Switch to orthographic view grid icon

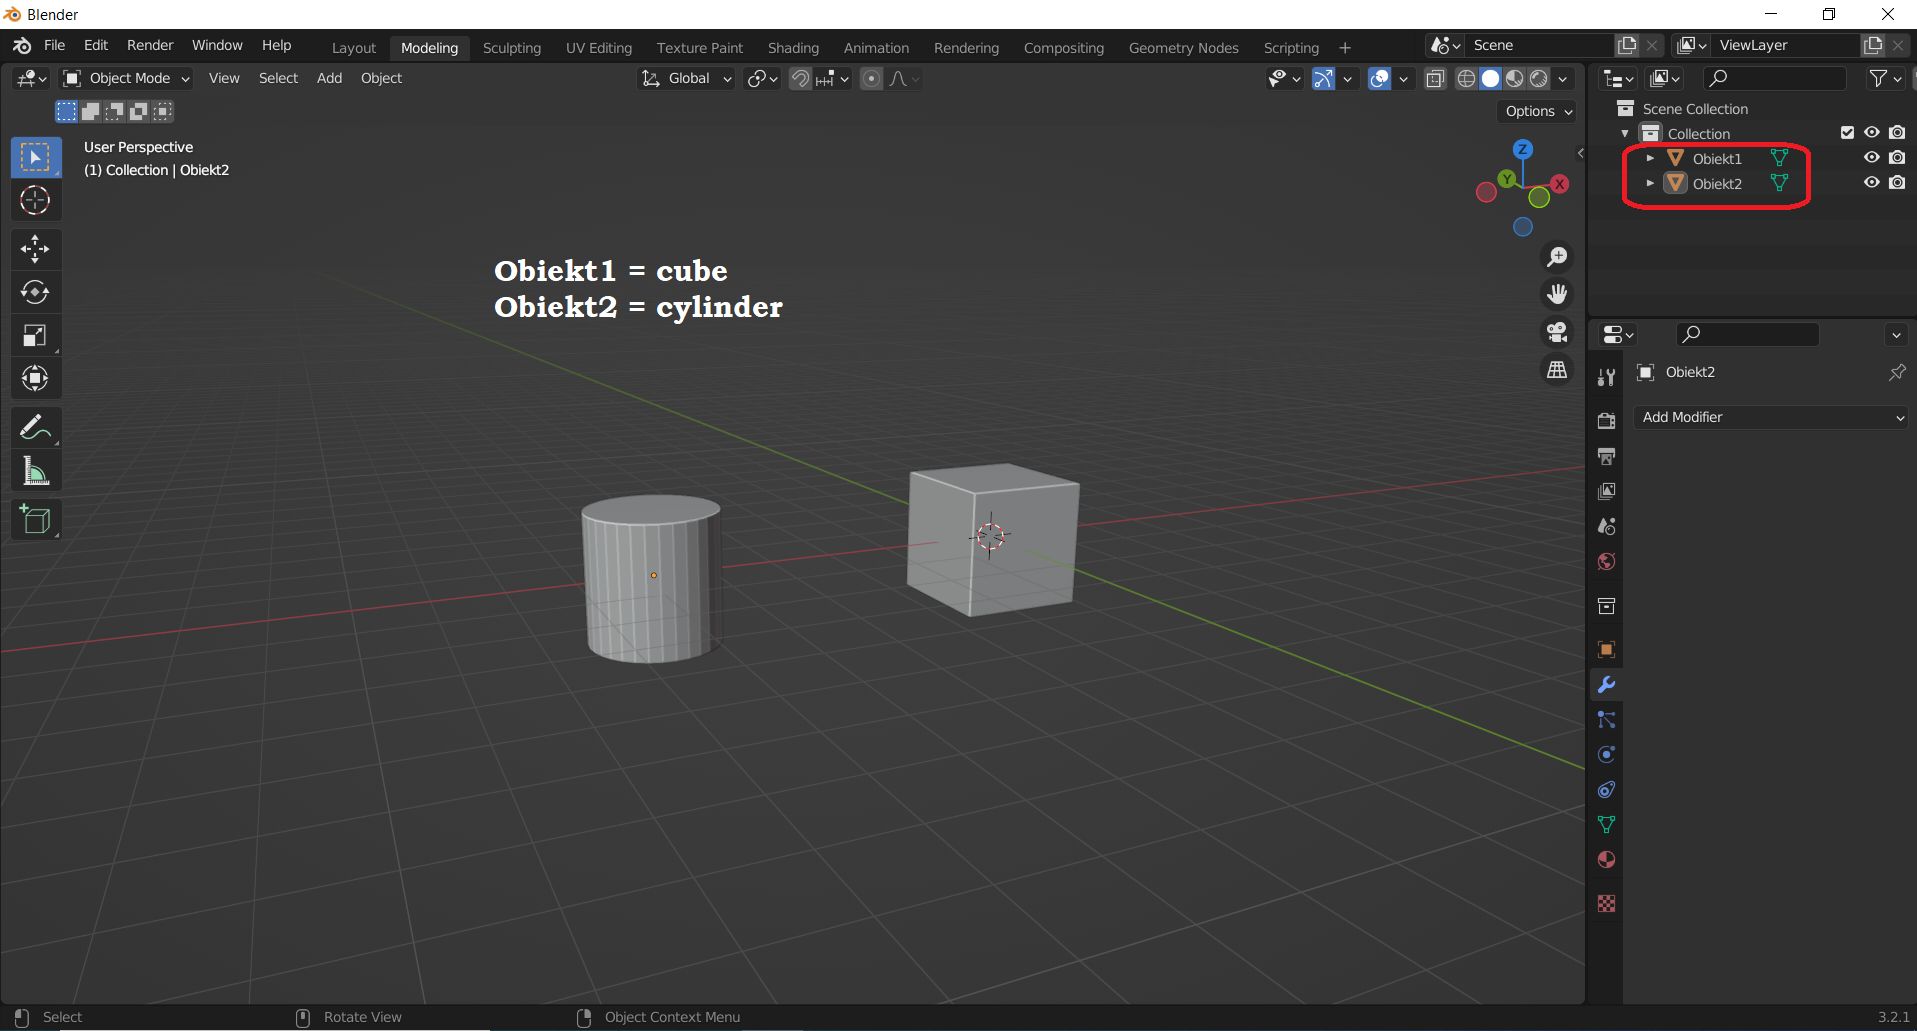[1557, 370]
